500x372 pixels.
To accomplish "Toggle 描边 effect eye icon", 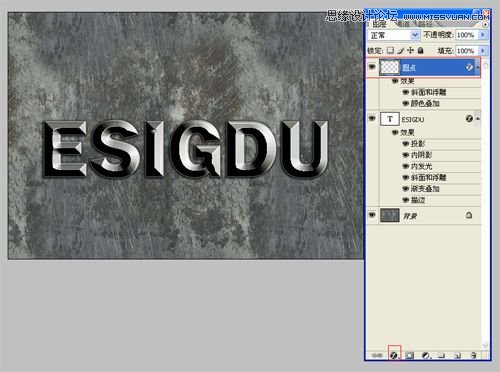I will [405, 200].
